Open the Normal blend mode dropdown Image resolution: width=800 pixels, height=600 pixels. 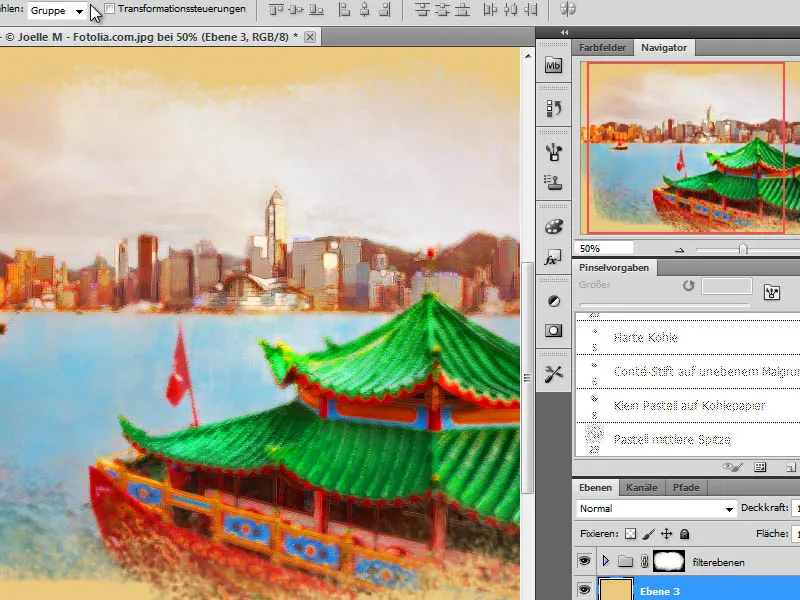[656, 509]
